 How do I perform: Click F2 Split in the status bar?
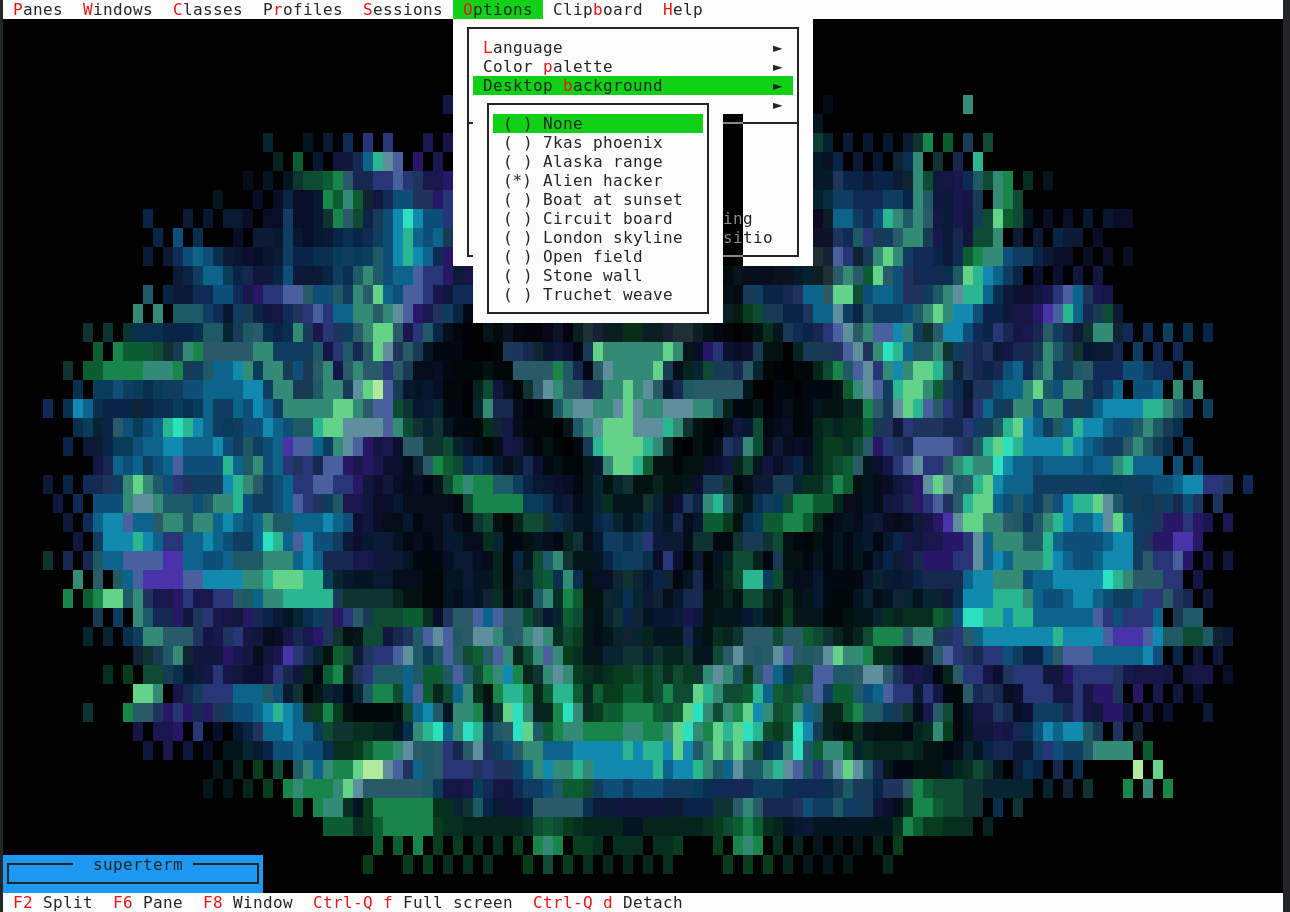coord(53,902)
